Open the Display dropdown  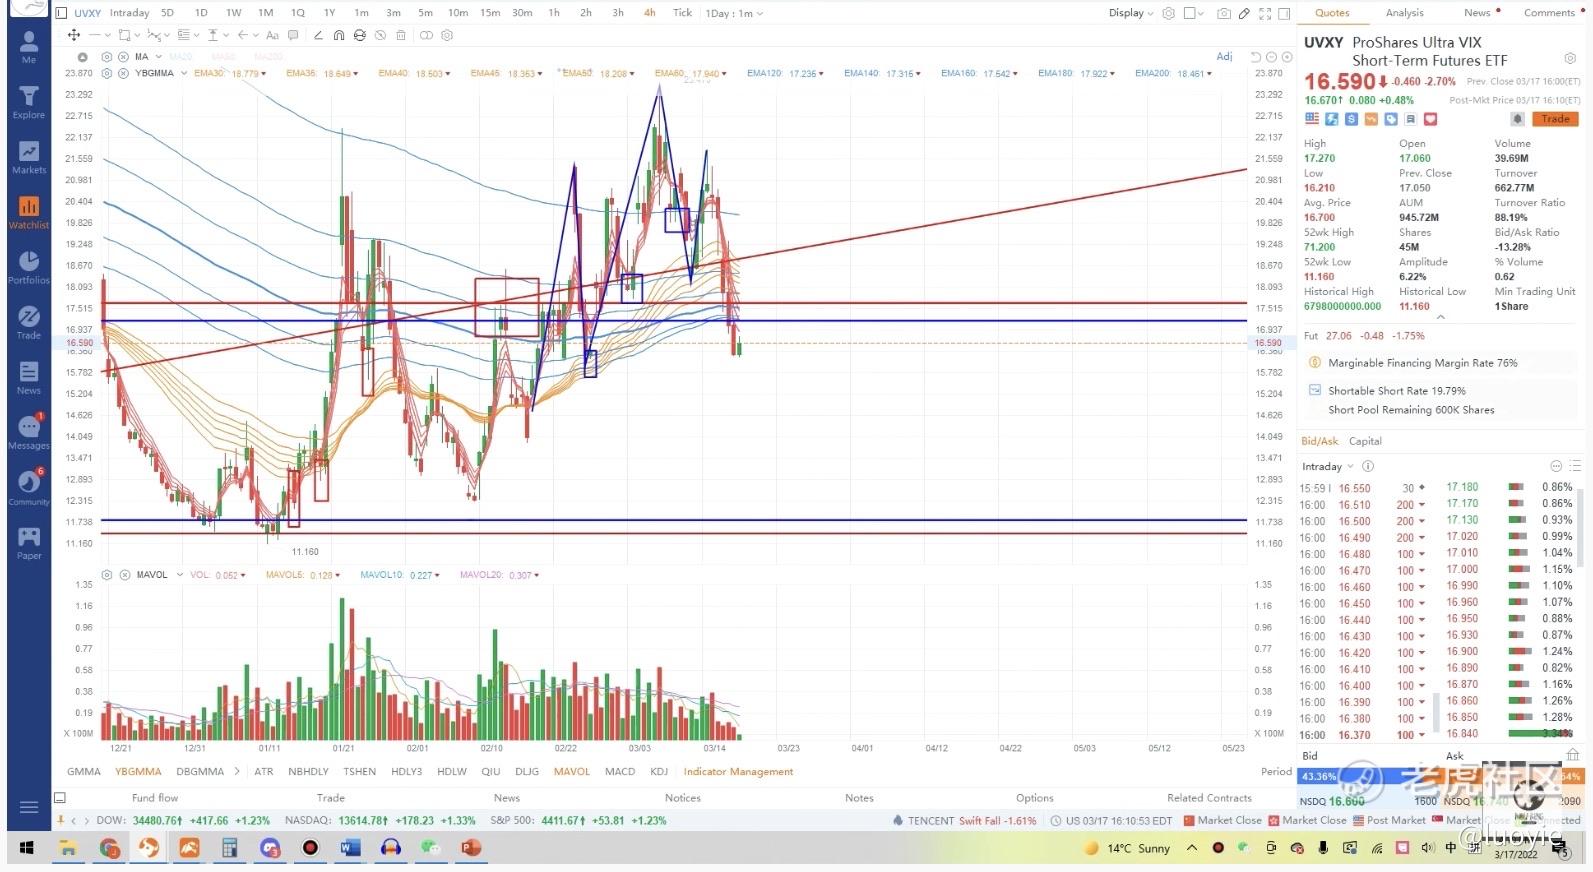(x=1131, y=13)
